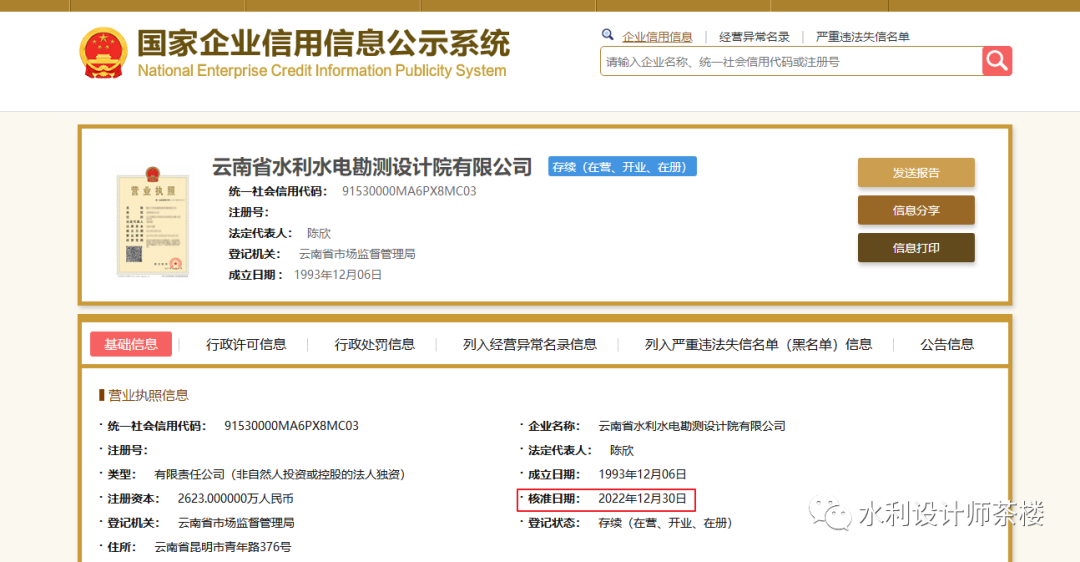
Task: Open the business license thumbnail image
Action: tap(153, 222)
